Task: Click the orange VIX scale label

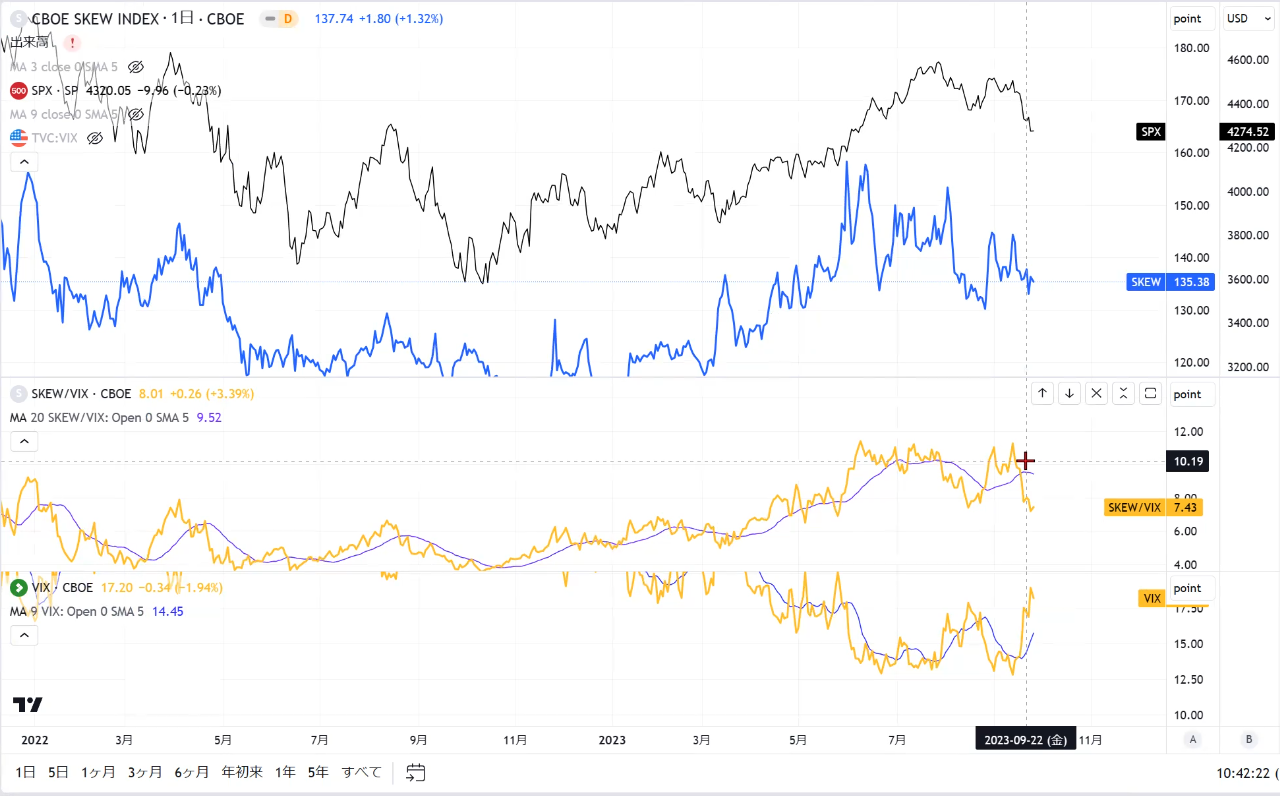Action: coord(1153,598)
